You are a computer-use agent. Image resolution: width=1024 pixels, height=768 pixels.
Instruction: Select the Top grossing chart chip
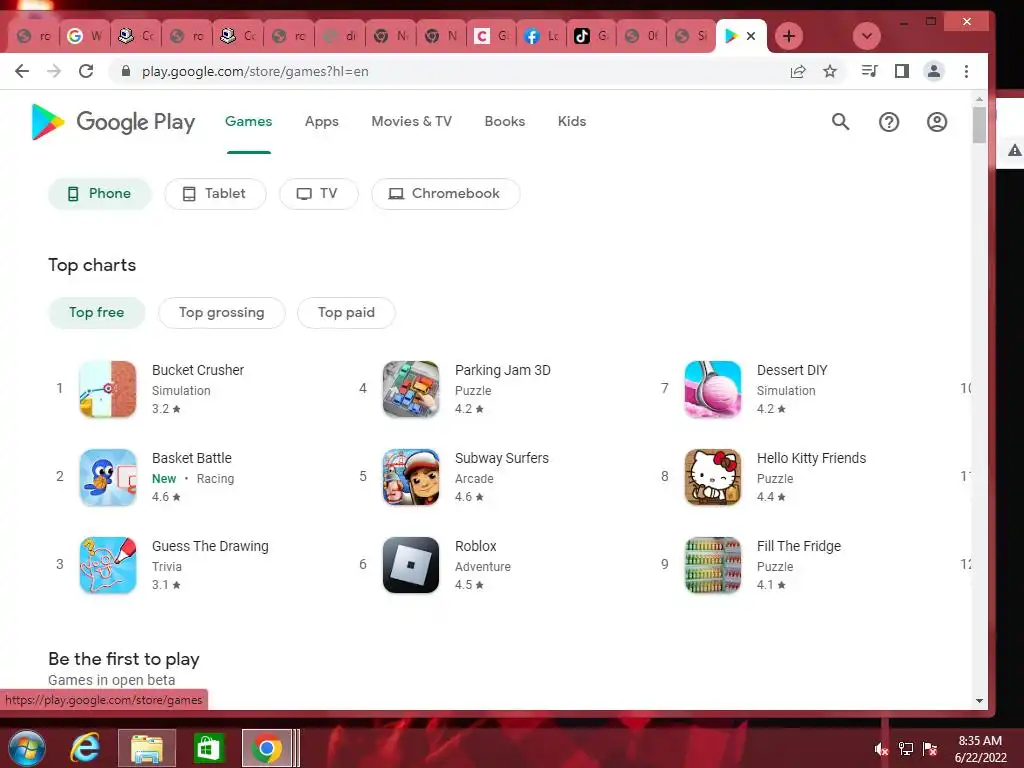[x=221, y=313]
